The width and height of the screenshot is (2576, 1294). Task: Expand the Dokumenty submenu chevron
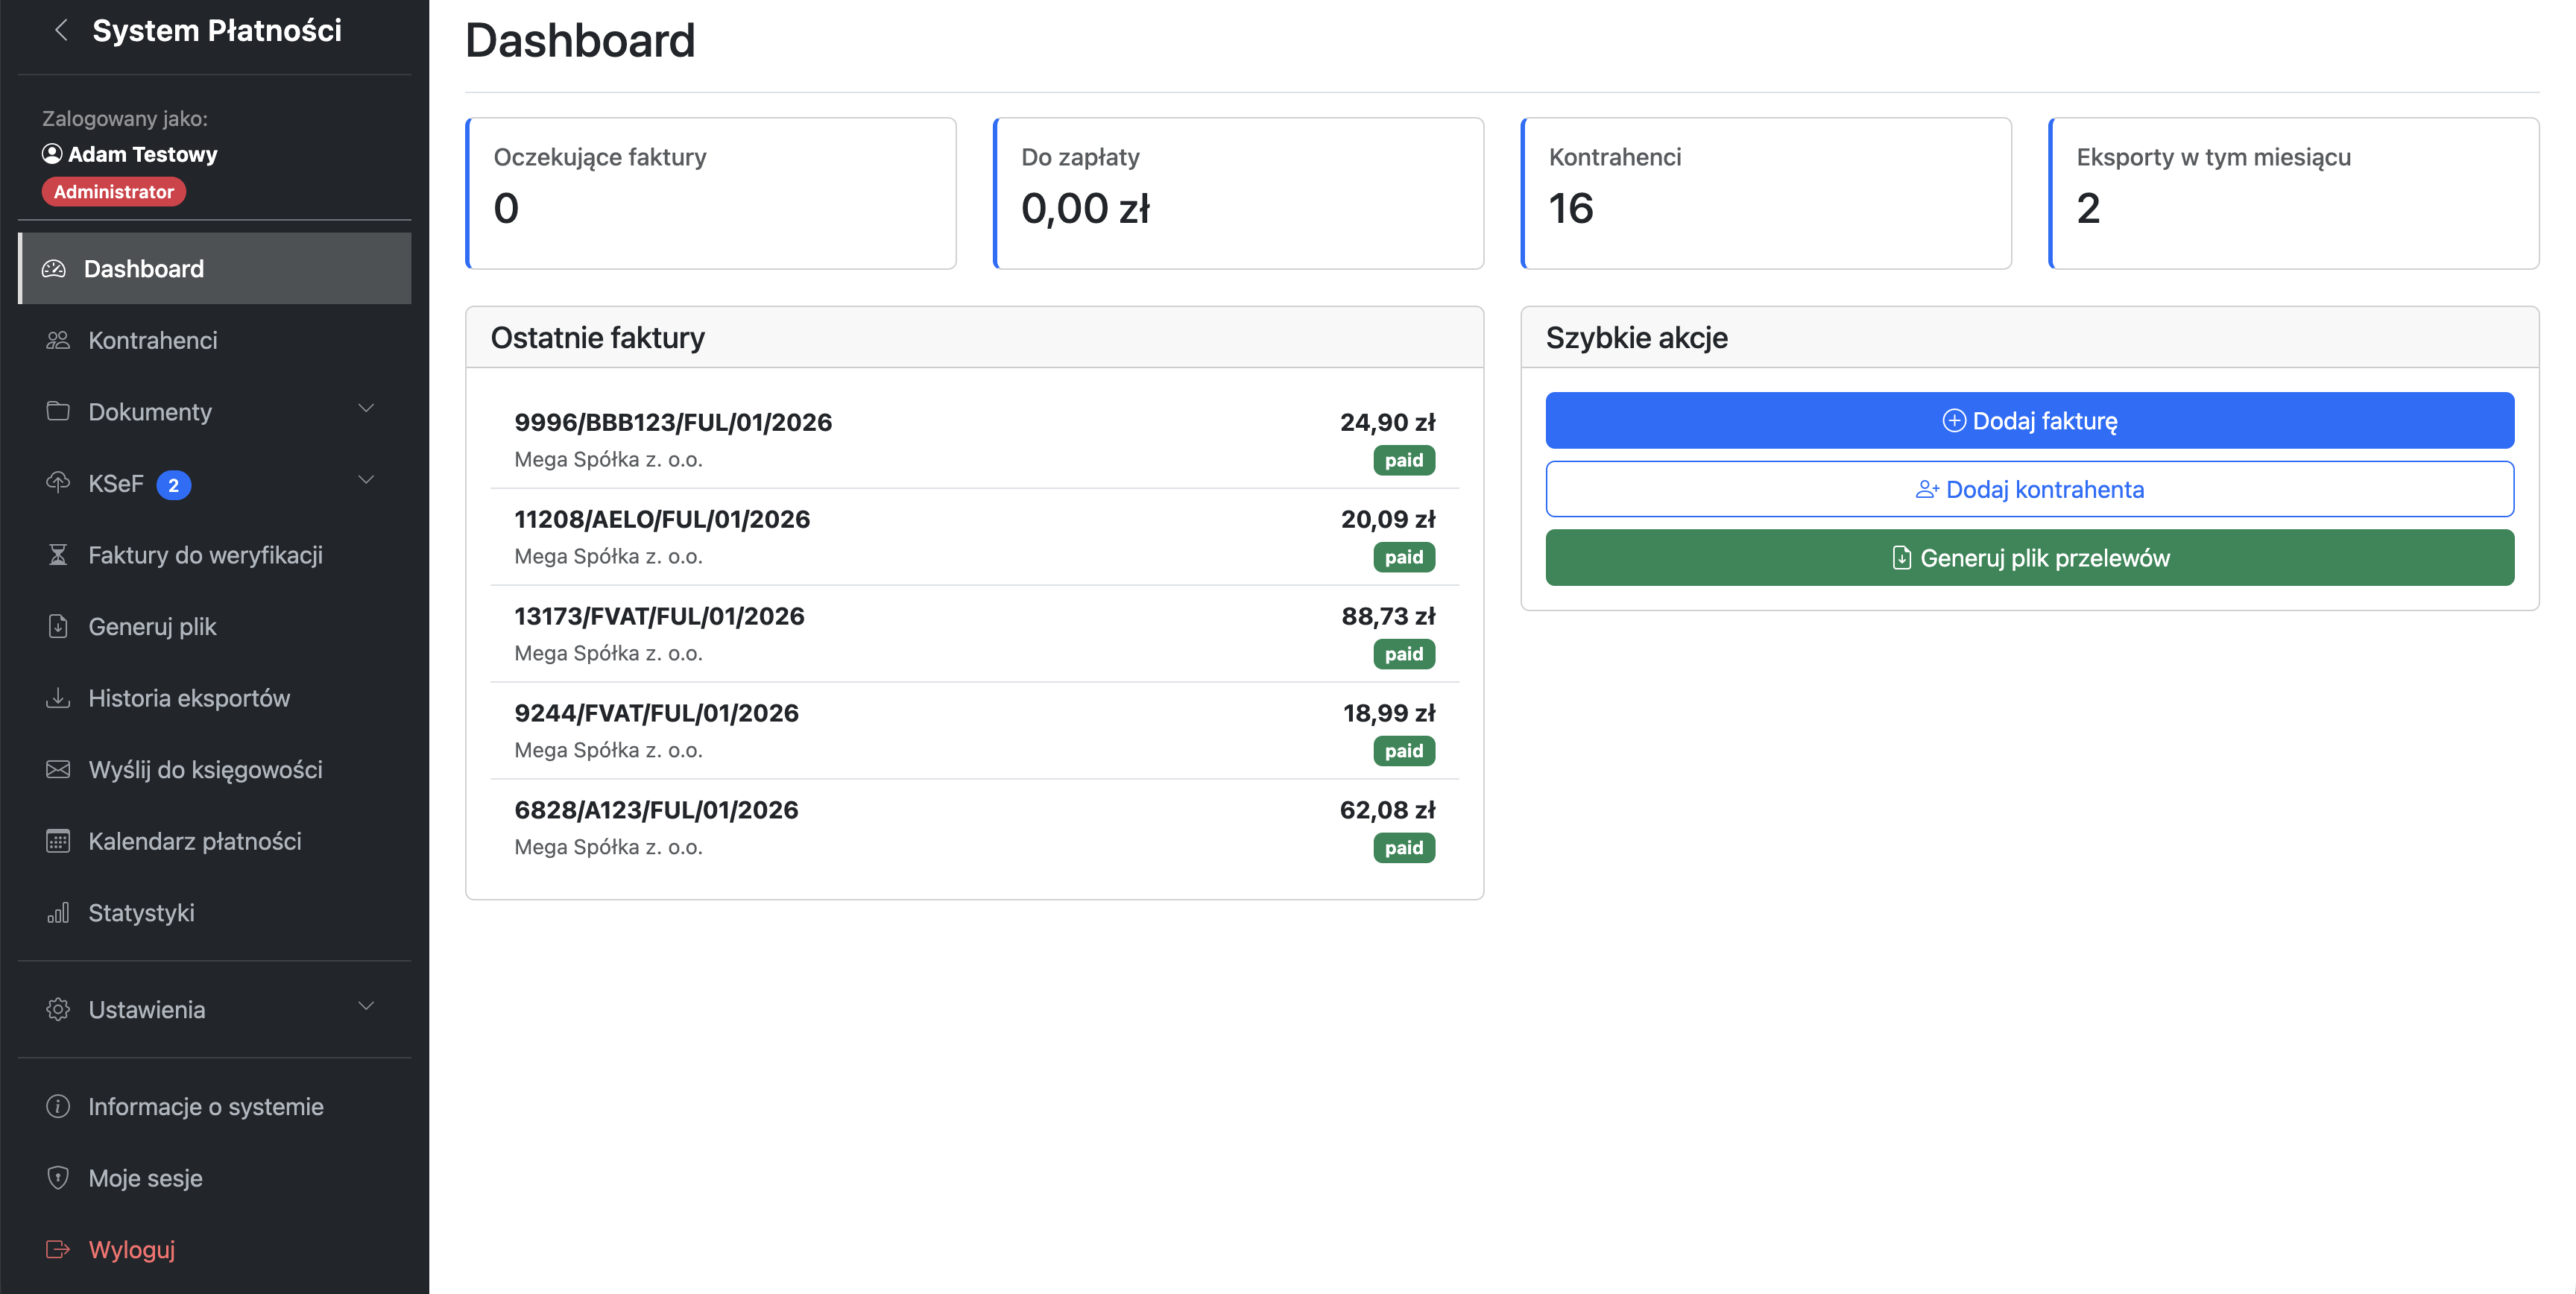tap(366, 409)
